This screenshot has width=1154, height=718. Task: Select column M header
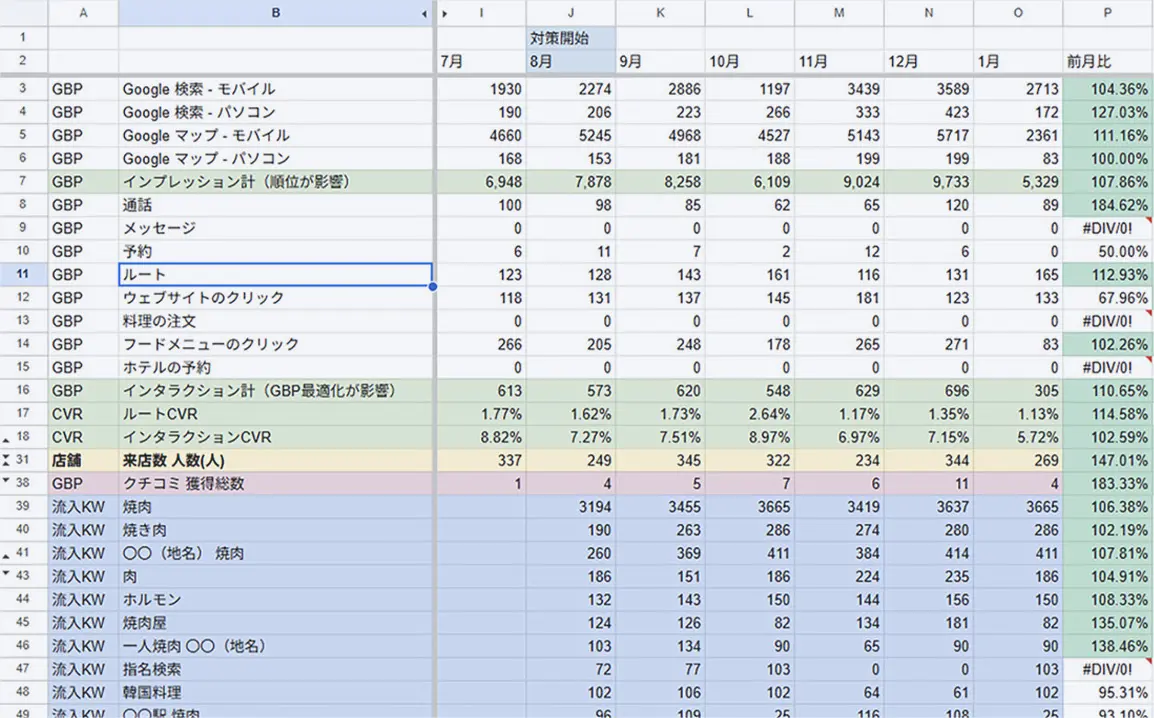839,13
